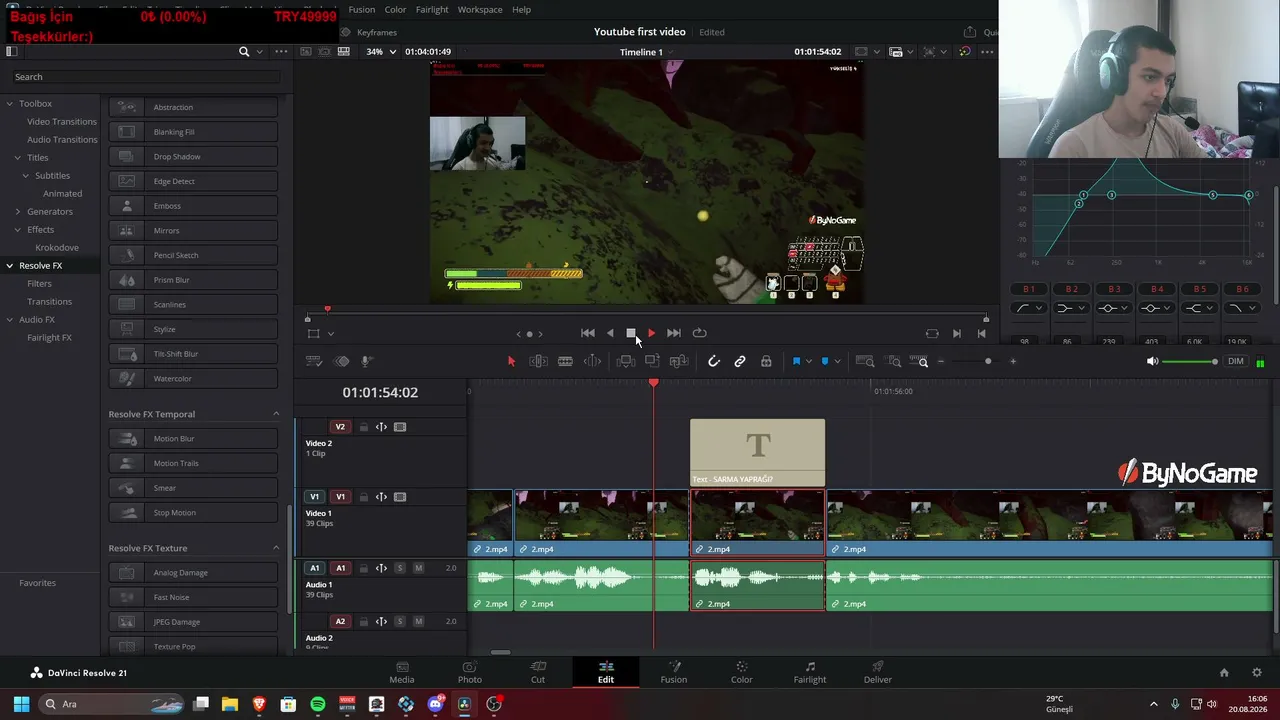
Task: Switch to the Media page
Action: (x=402, y=672)
